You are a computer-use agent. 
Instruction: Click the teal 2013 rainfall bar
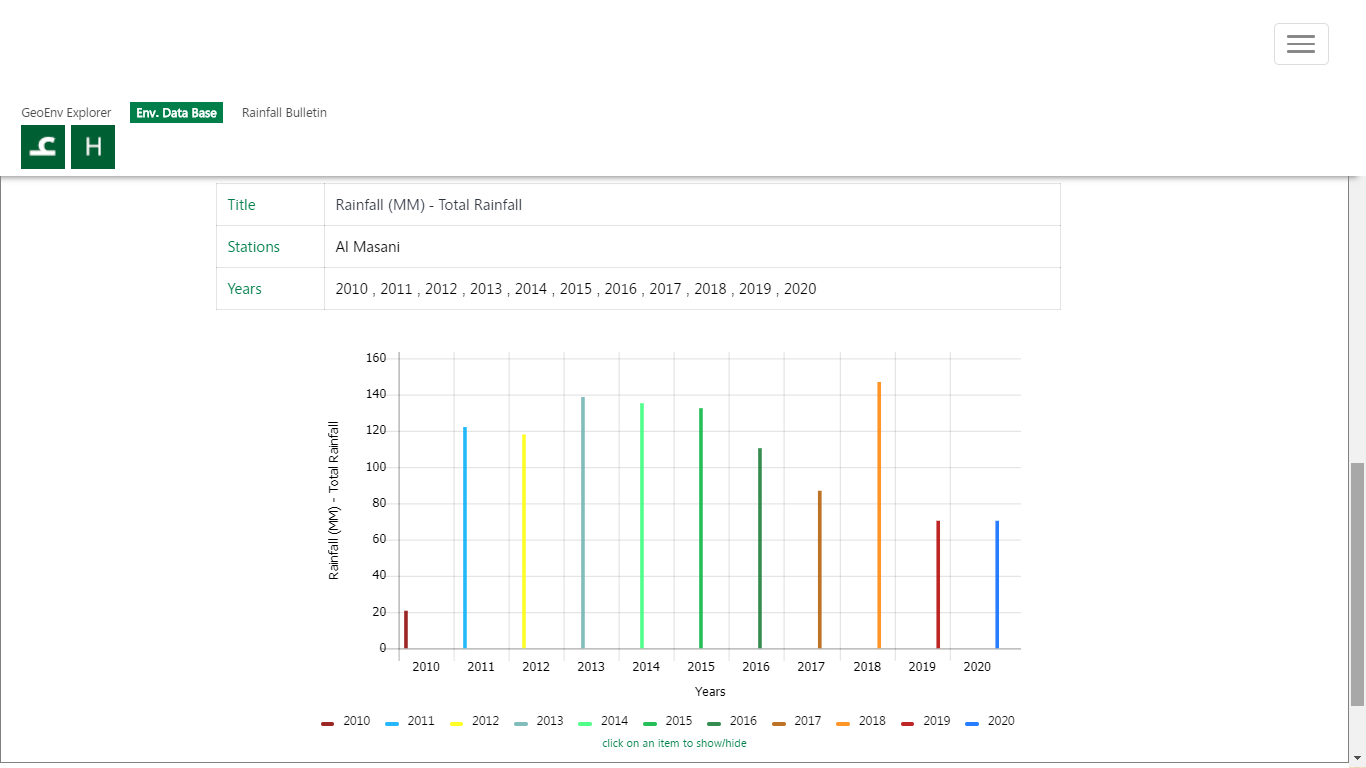coord(583,522)
